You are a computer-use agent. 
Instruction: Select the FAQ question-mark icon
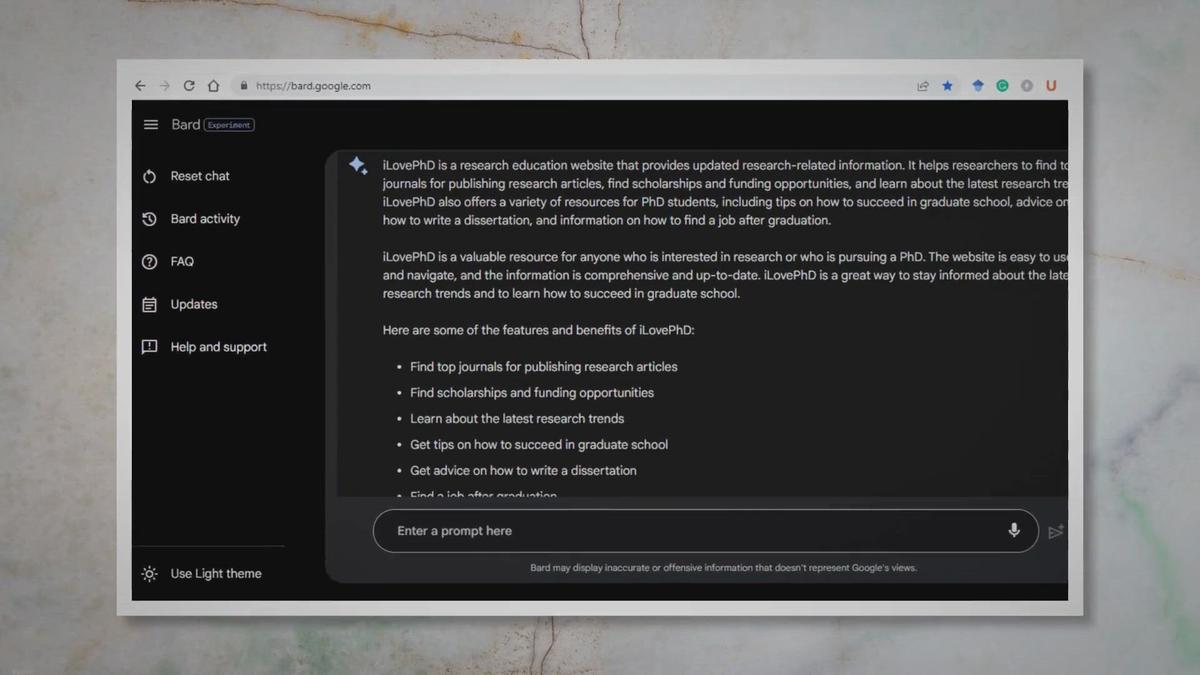149,261
